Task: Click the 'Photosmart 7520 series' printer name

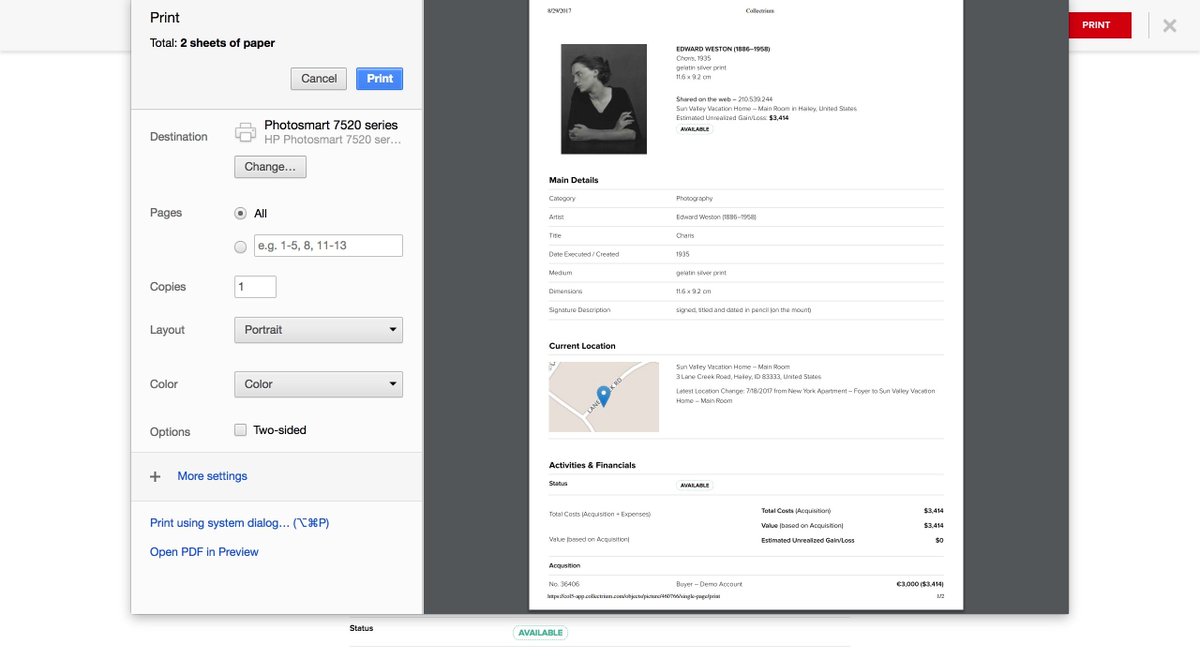Action: pyautogui.click(x=331, y=125)
